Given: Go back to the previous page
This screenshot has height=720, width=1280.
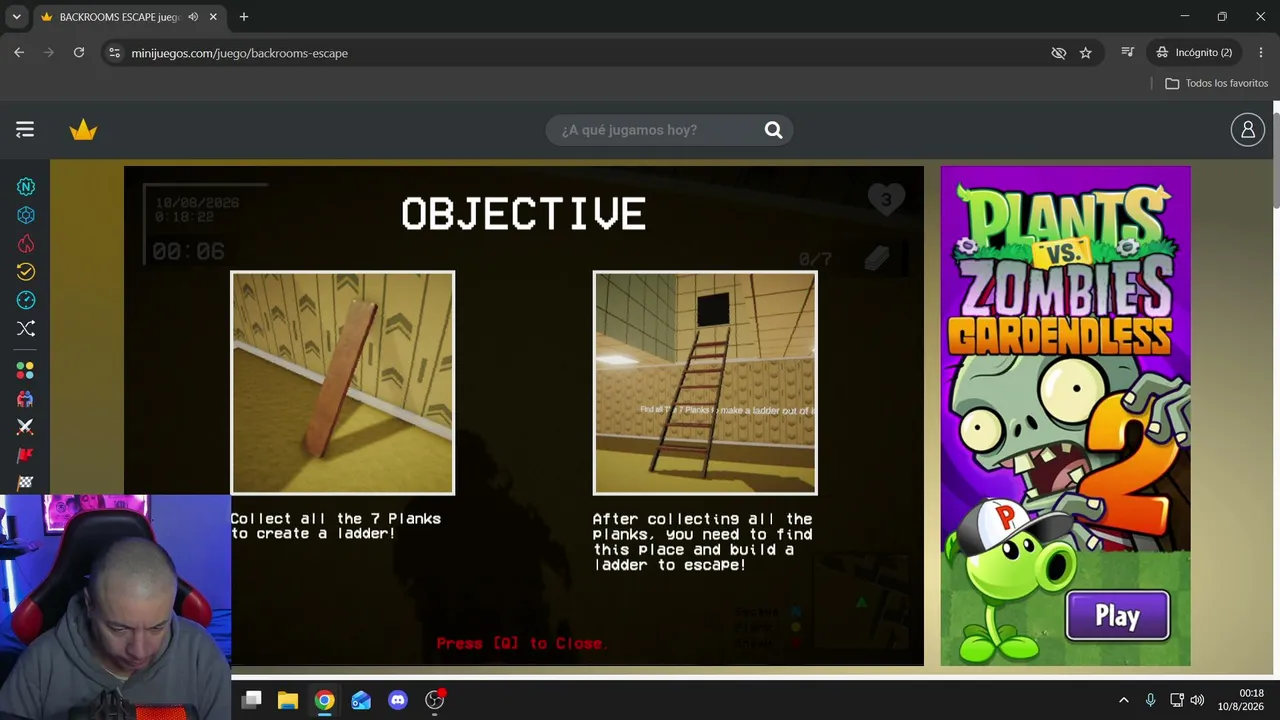Looking at the screenshot, I should [19, 53].
